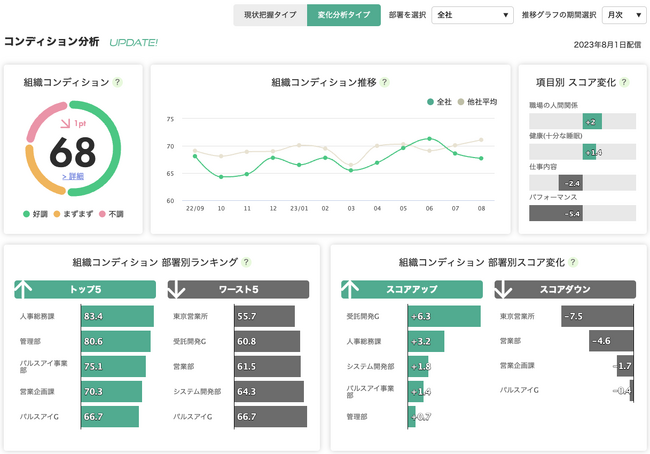Viewport: 650px width, 454px height.
Task: Click the 人事総務課 83.4 bar in トップ5
Action: click(x=117, y=316)
